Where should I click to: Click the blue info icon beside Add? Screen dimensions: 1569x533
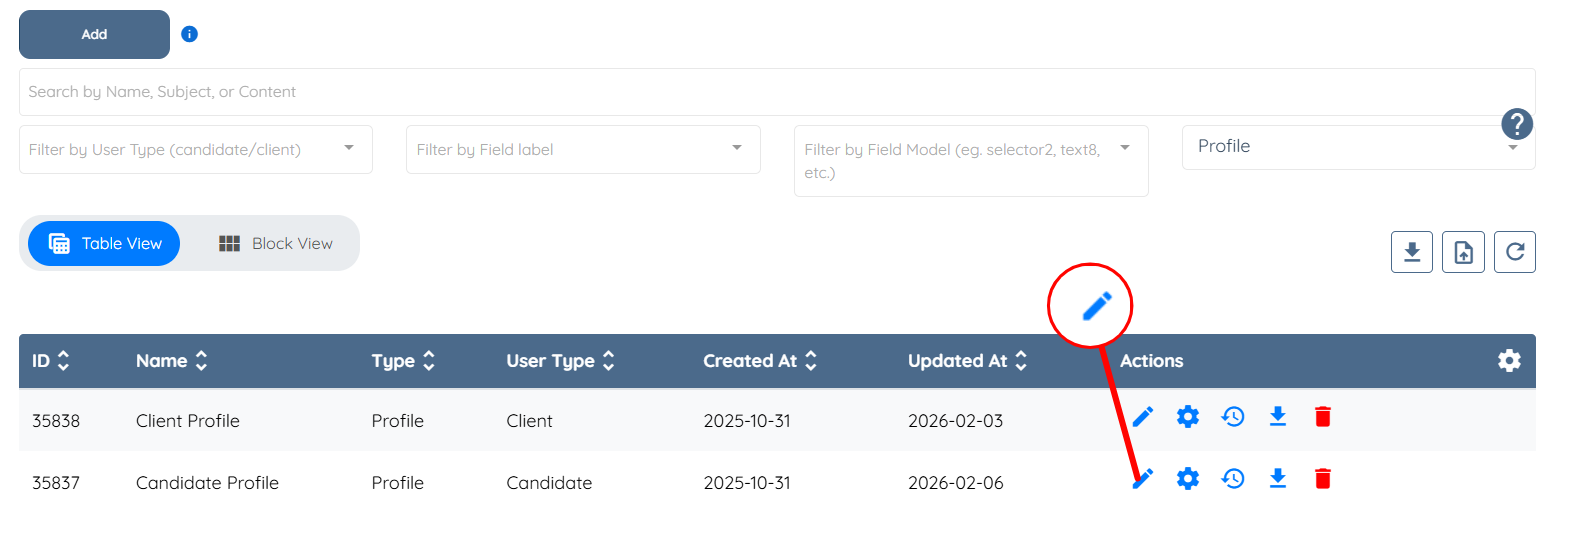(189, 34)
